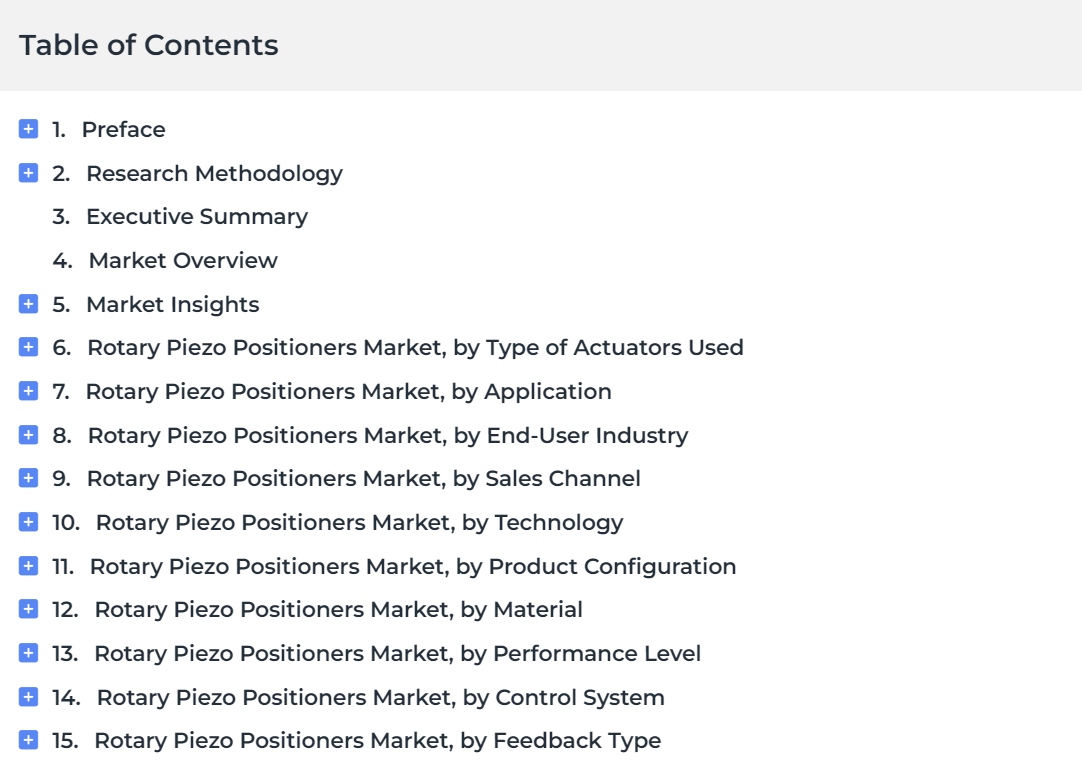Open the Executive Summary entry
1082x765 pixels.
coord(197,217)
